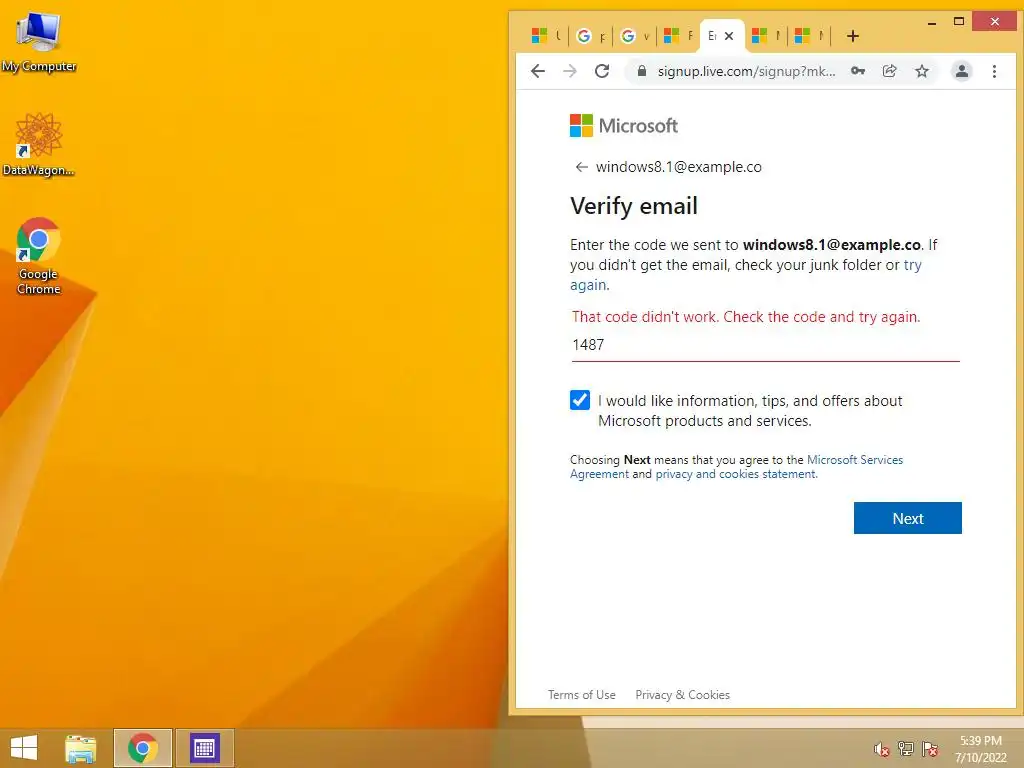1024x768 pixels.
Task: Open the Chrome profile avatar
Action: pos(962,71)
